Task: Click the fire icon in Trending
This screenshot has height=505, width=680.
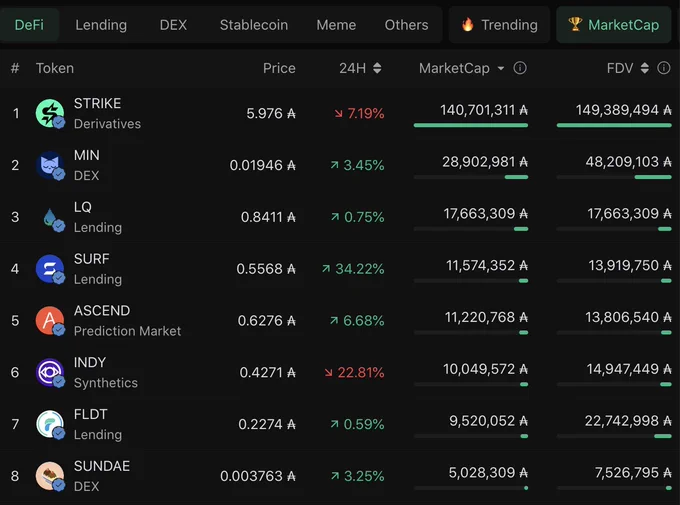Action: [468, 24]
